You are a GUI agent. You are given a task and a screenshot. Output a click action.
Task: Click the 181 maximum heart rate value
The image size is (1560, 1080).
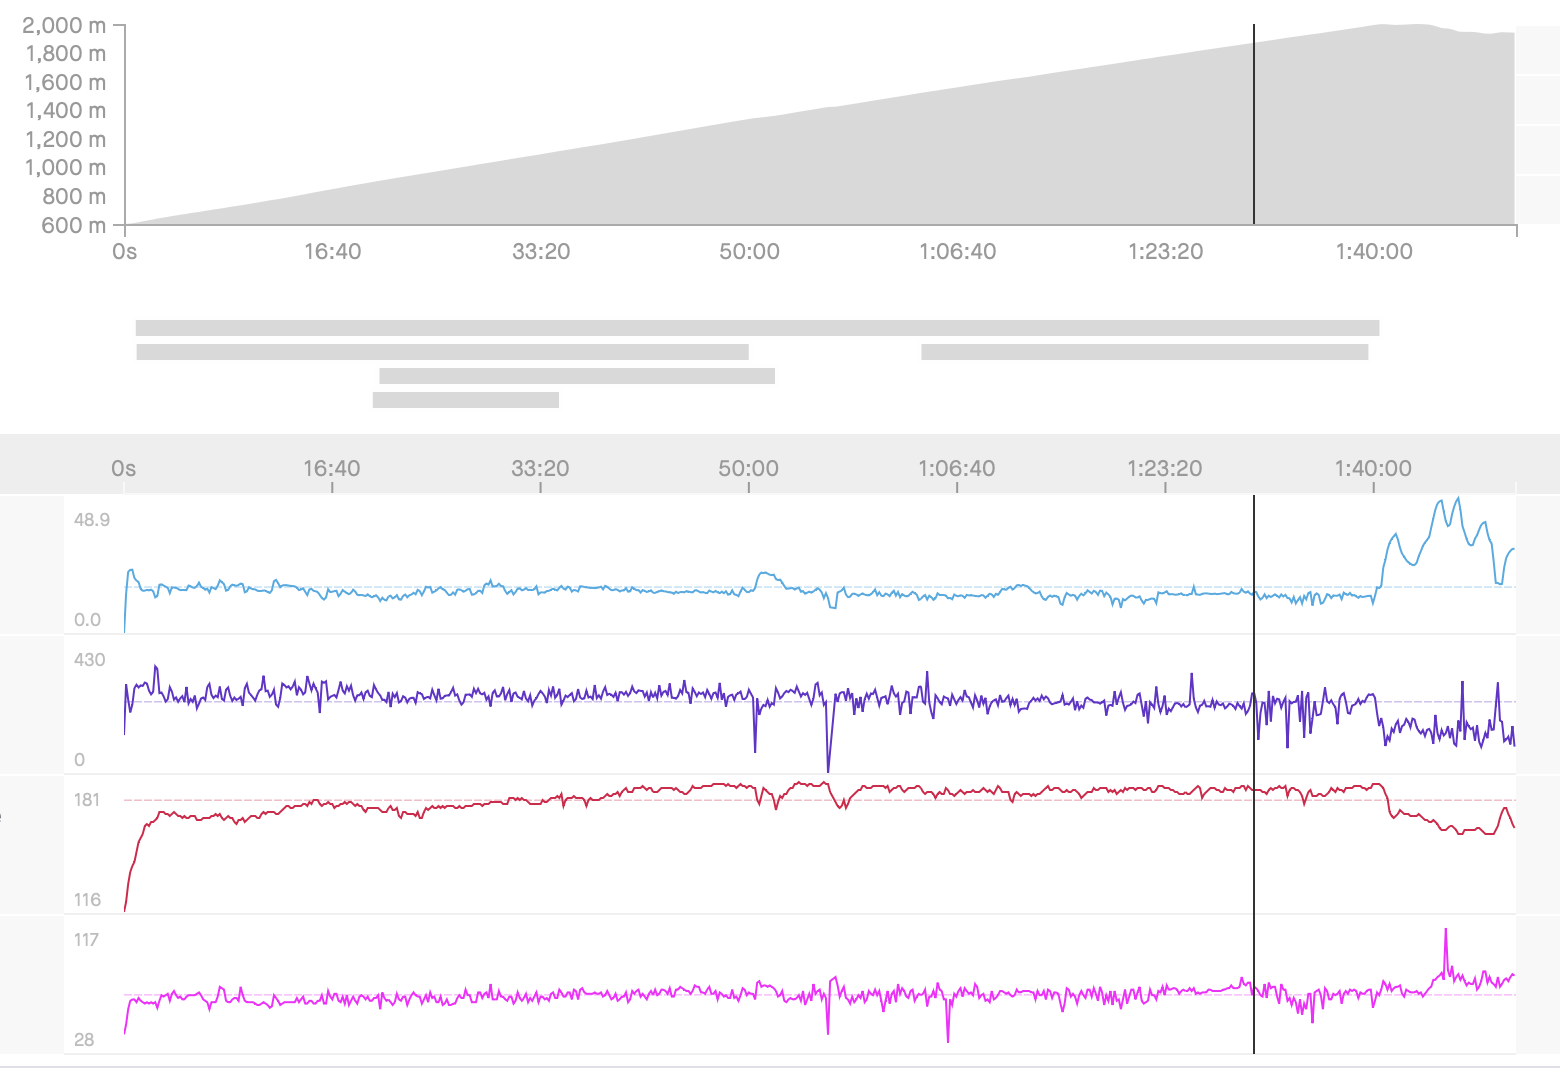87,800
